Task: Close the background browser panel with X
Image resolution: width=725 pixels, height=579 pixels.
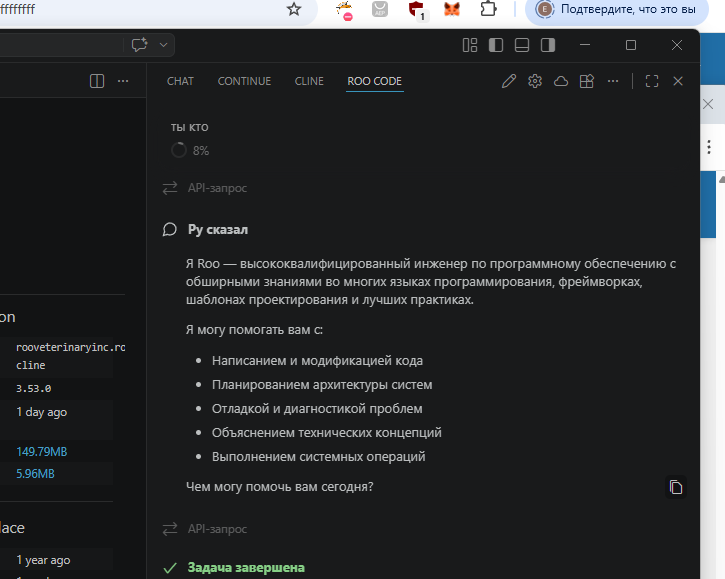Action: click(708, 104)
